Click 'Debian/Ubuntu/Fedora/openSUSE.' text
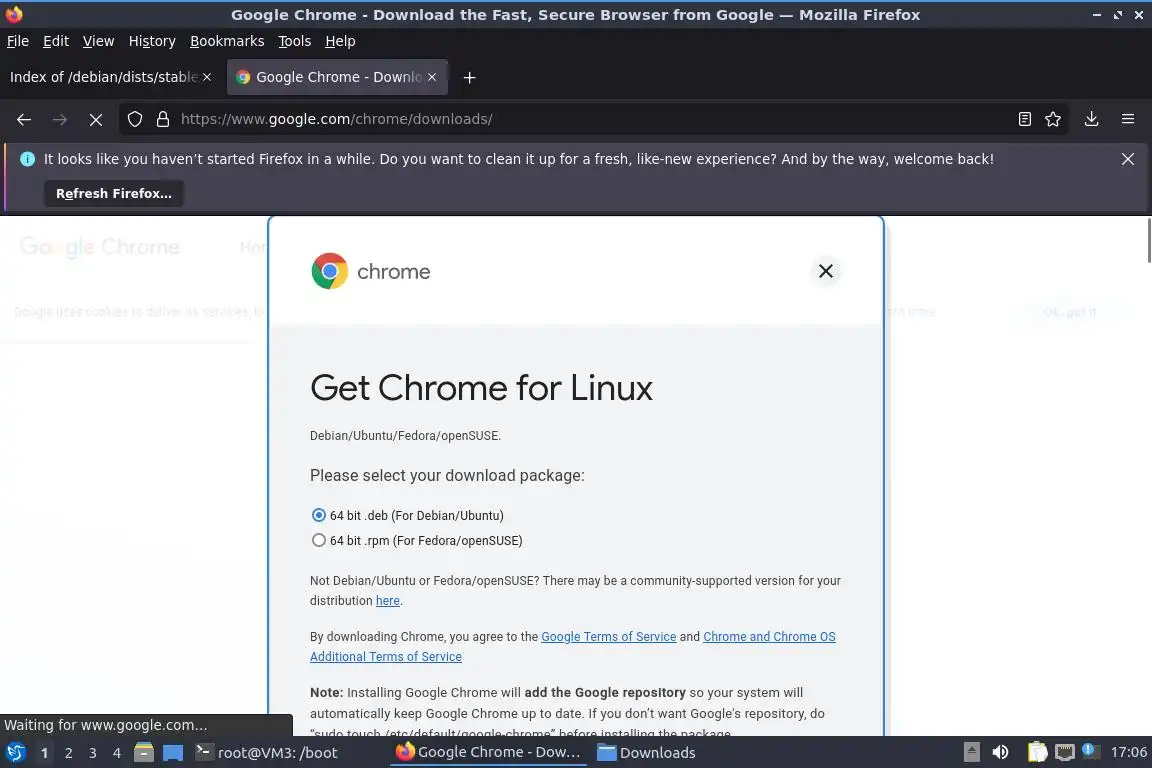Viewport: 1152px width, 768px height. [406, 436]
